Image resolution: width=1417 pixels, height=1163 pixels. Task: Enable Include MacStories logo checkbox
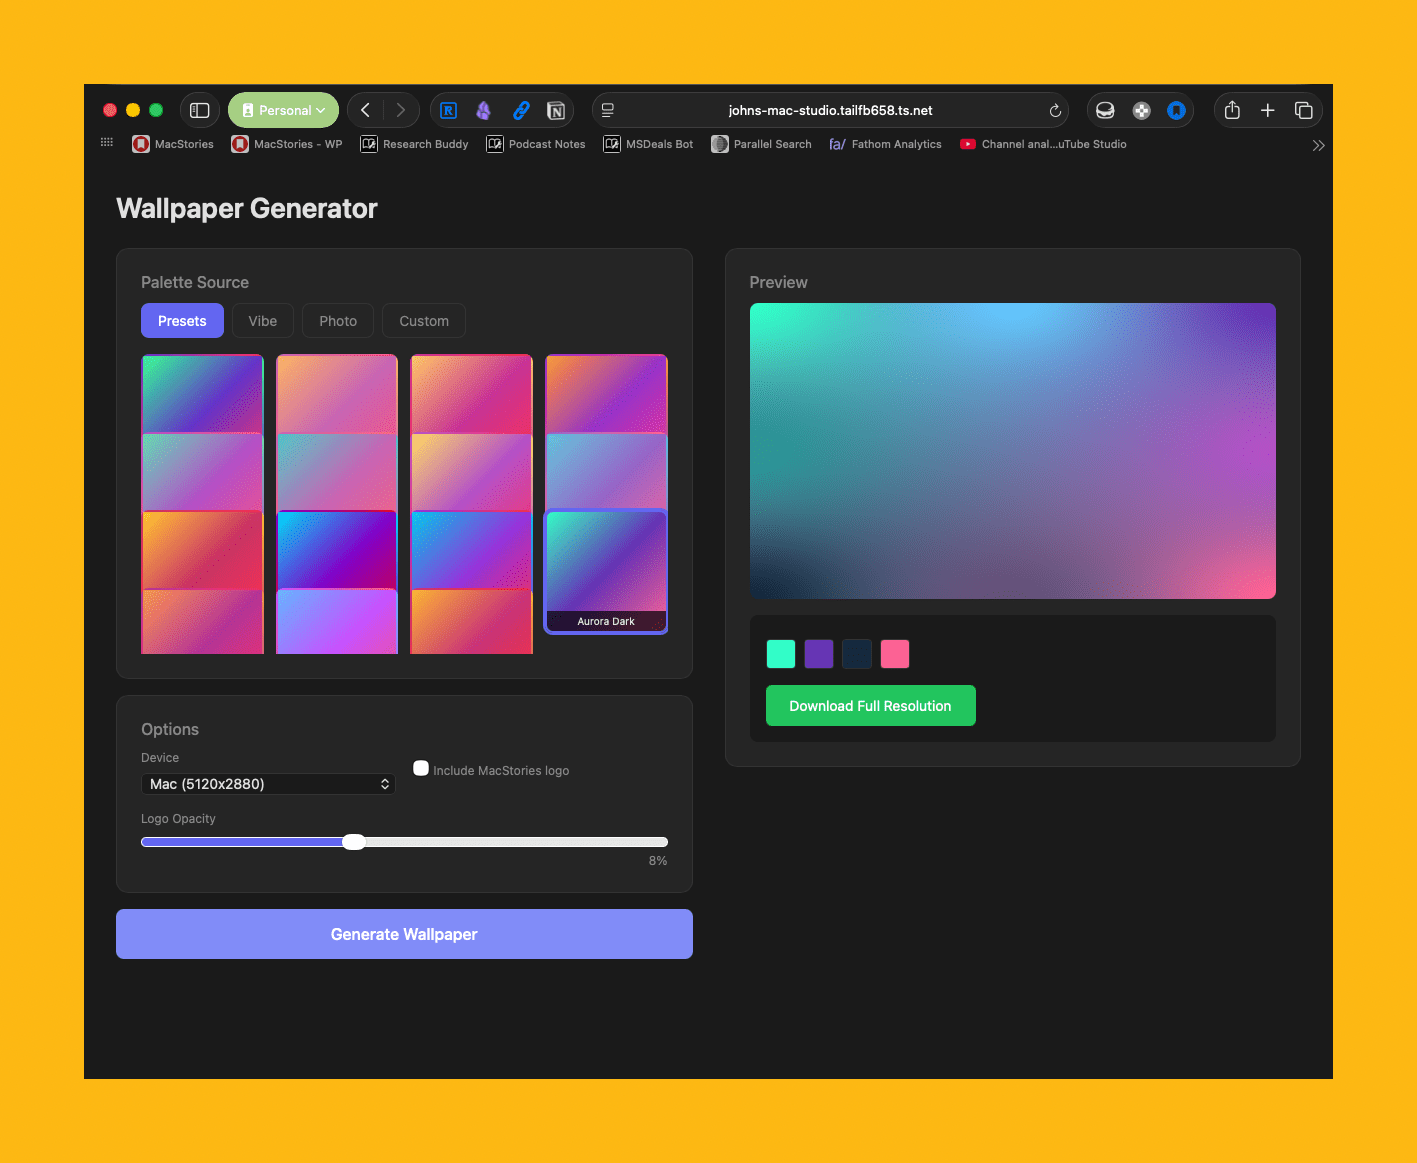421,768
